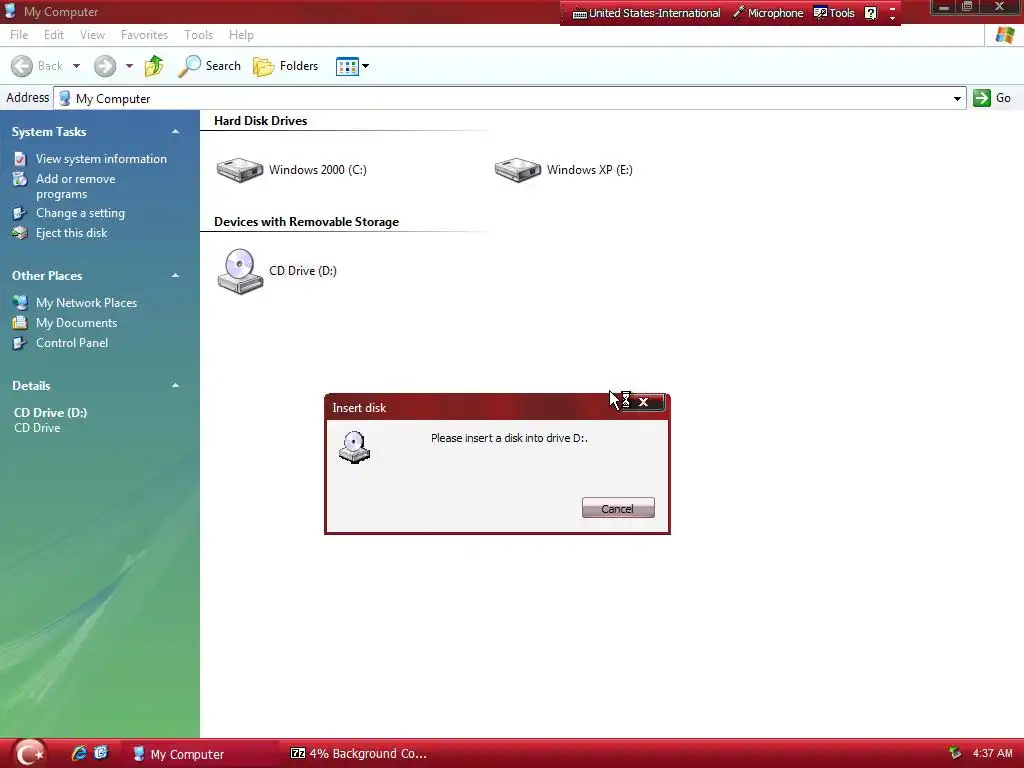The height and width of the screenshot is (768, 1024).
Task: Click the taskbar clock 4:37 AM
Action: pyautogui.click(x=993, y=753)
